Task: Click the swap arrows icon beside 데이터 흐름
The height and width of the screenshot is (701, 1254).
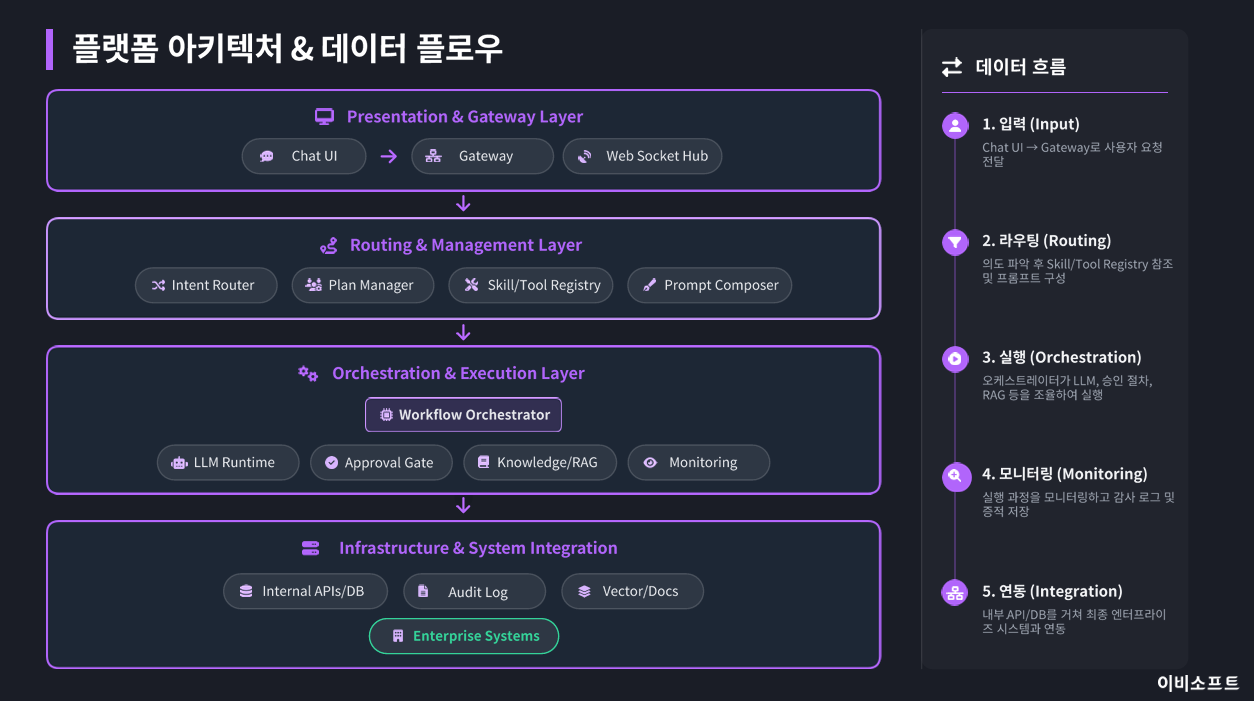Action: pos(952,67)
